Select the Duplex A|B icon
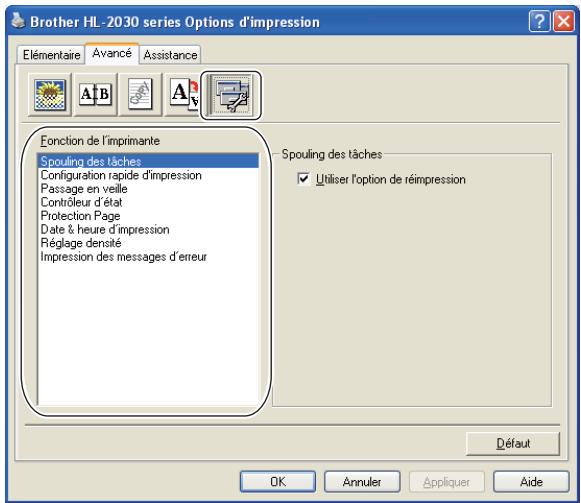The height and width of the screenshot is (503, 581). coord(96,95)
